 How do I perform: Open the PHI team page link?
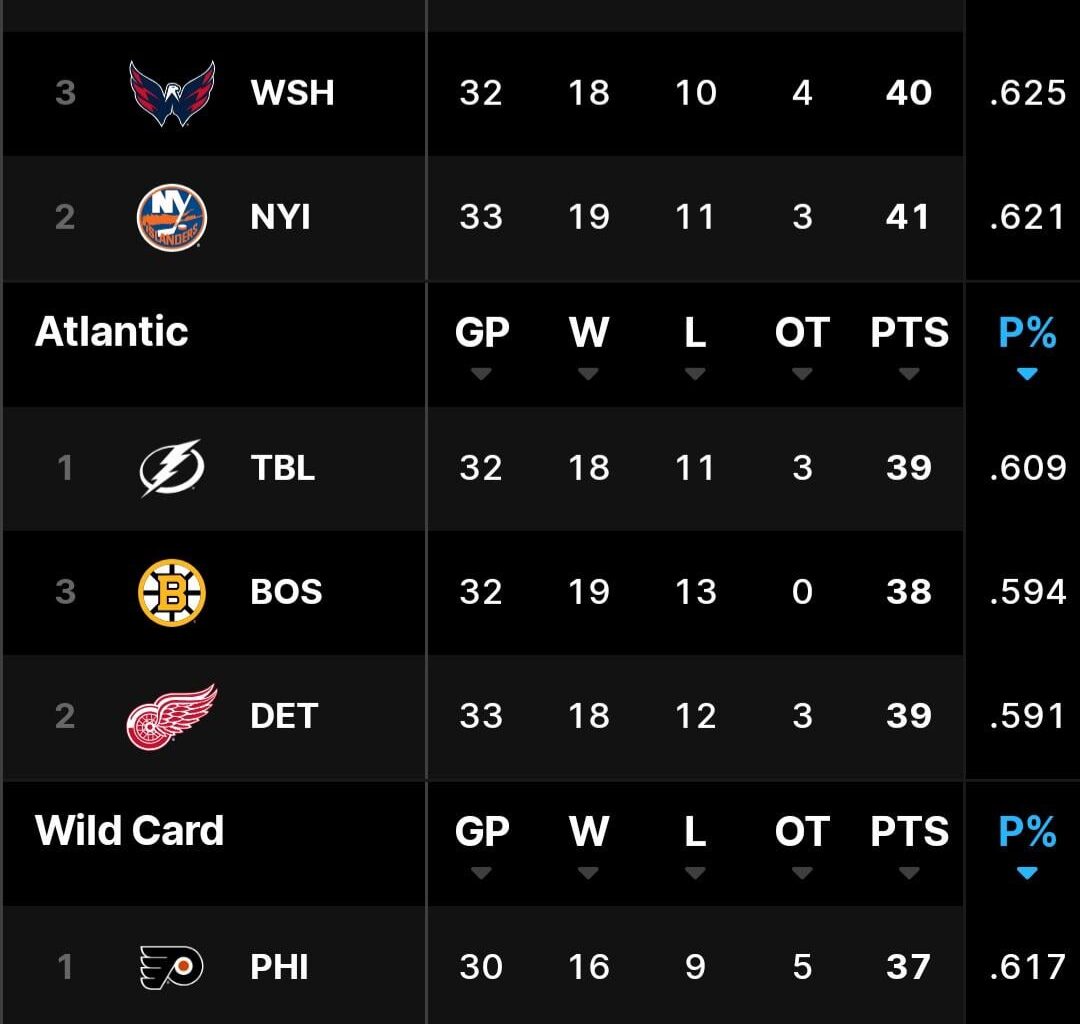[x=279, y=967]
